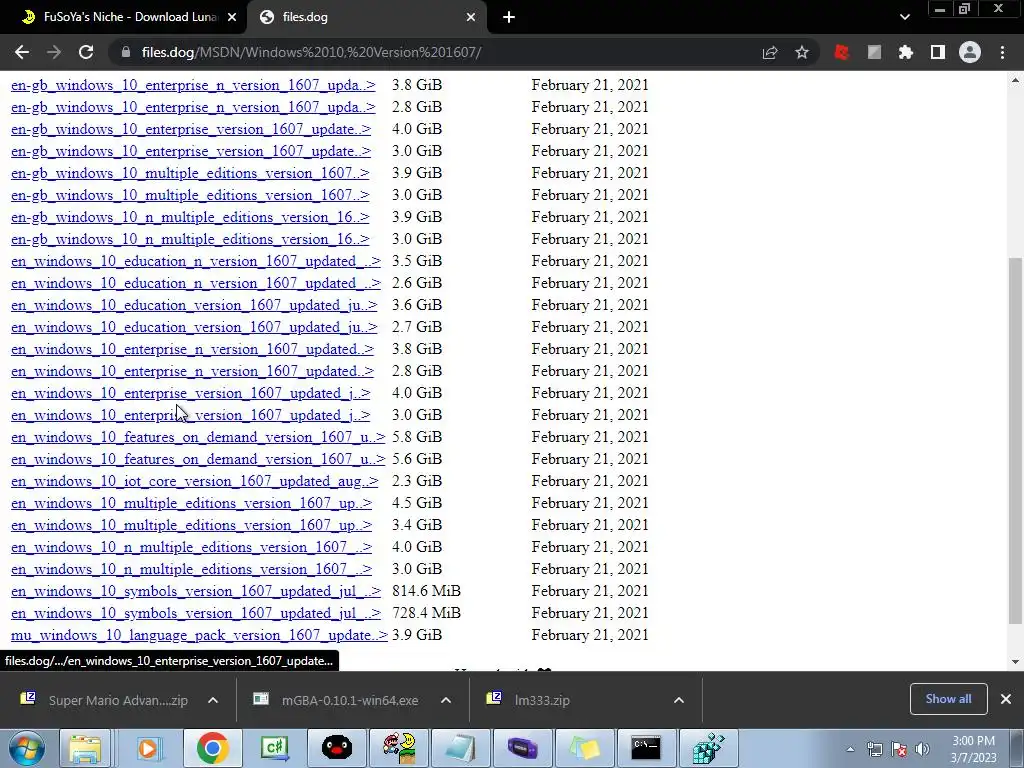Open en_windows_10_symbols 814.6 MiB link
Viewport: 1024px width, 768px height.
196,591
